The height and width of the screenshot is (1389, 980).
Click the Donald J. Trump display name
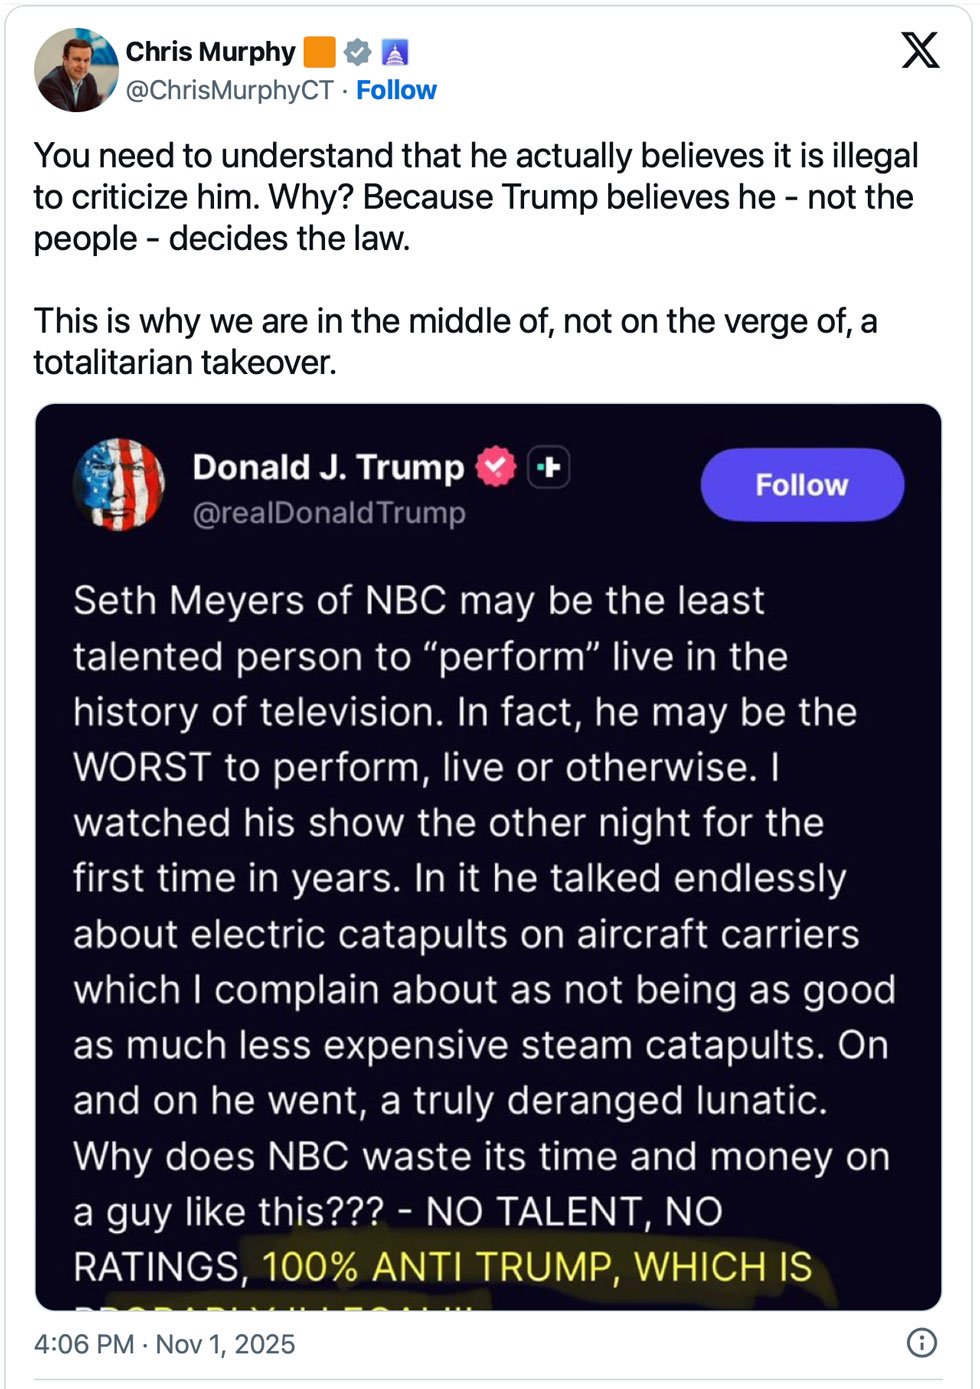click(x=328, y=467)
